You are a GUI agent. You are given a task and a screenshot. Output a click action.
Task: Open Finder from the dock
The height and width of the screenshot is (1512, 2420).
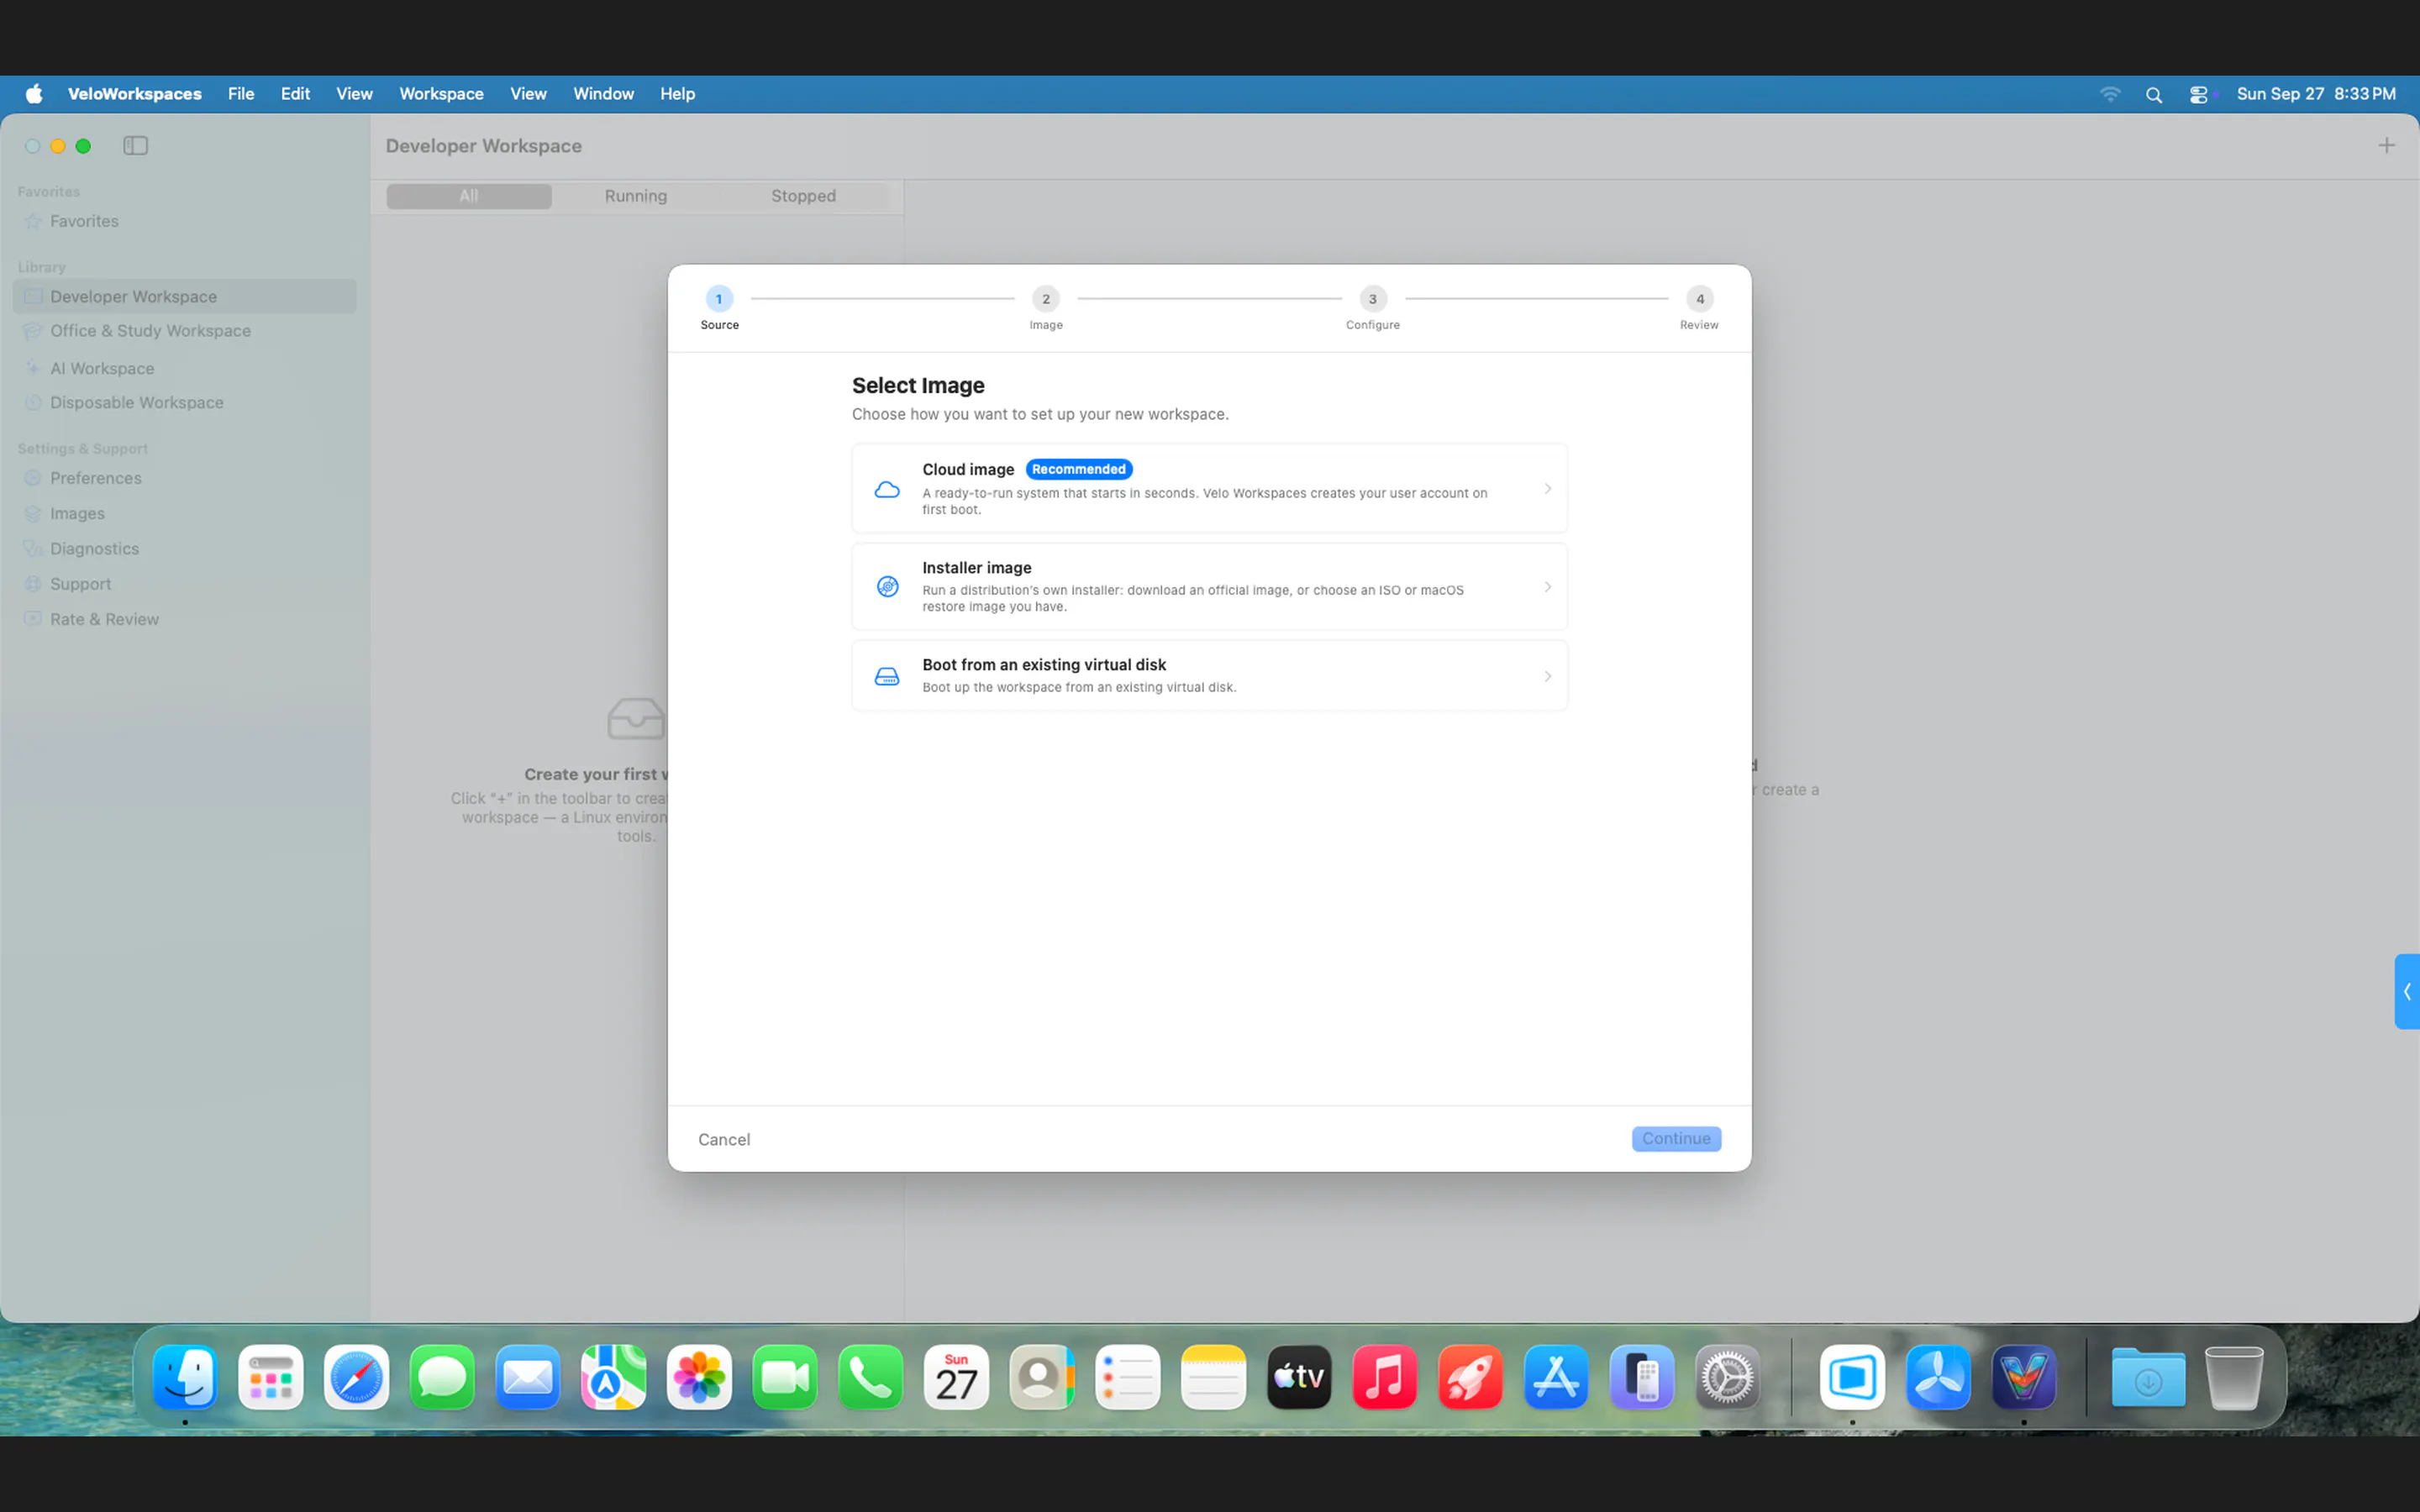click(x=185, y=1377)
